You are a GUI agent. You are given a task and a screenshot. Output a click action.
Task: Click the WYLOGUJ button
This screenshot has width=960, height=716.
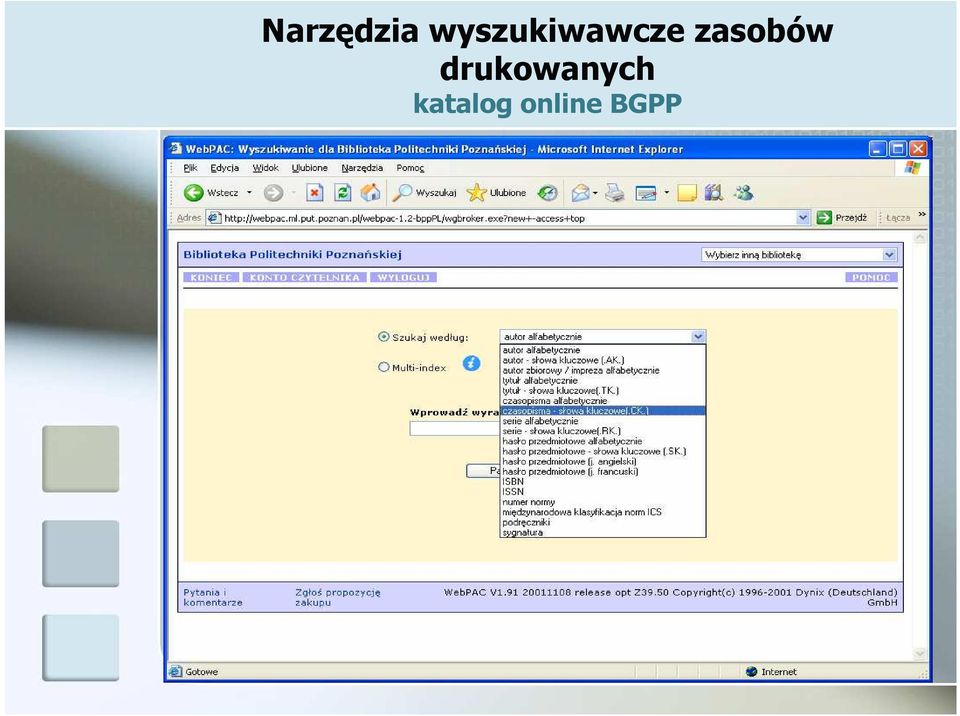point(403,277)
